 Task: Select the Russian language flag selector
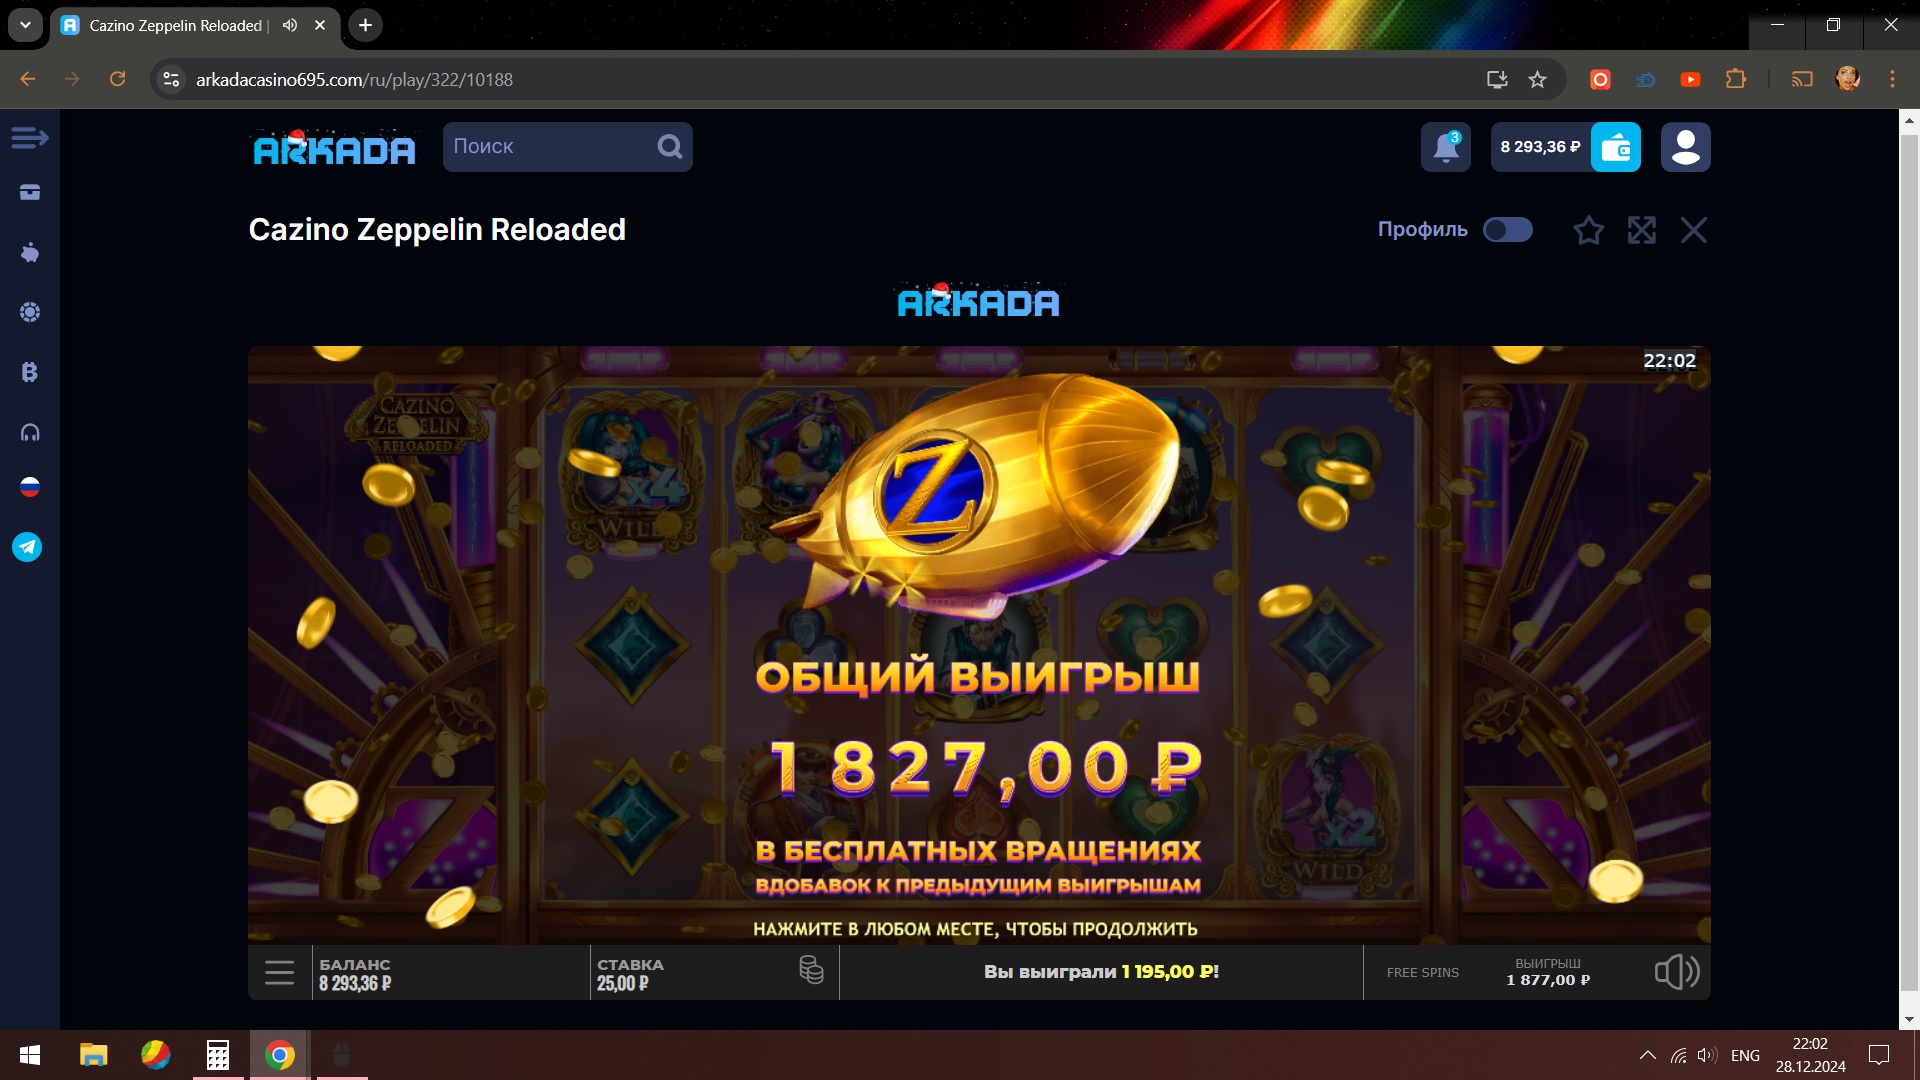(30, 487)
